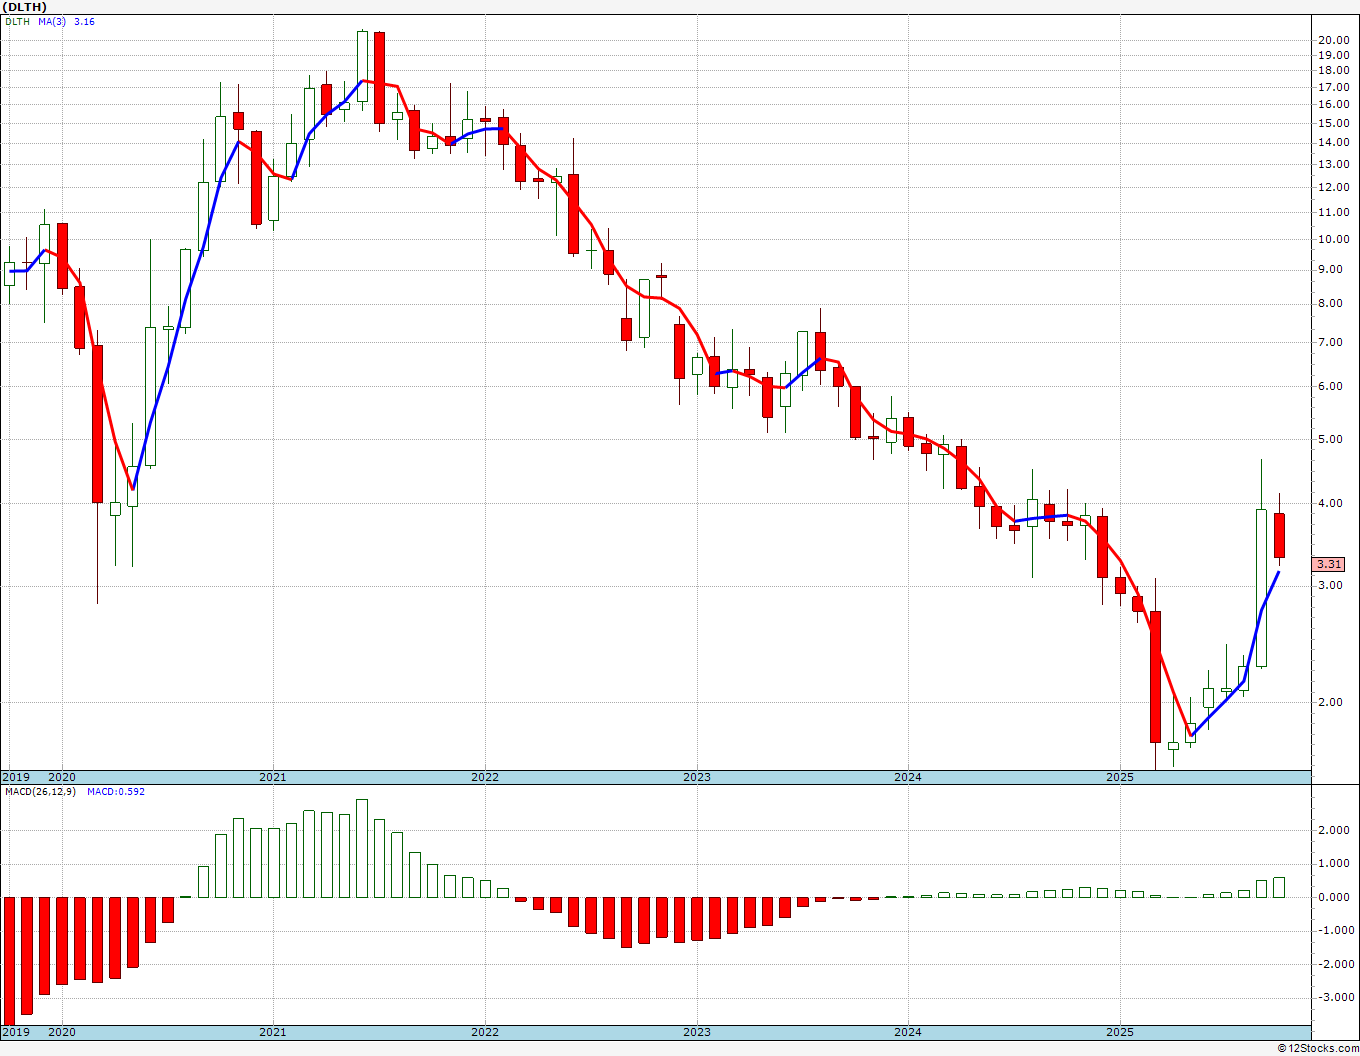Viewport: 1360px width, 1056px height.
Task: Select 2020 on the price chart time axis
Action: [x=62, y=777]
